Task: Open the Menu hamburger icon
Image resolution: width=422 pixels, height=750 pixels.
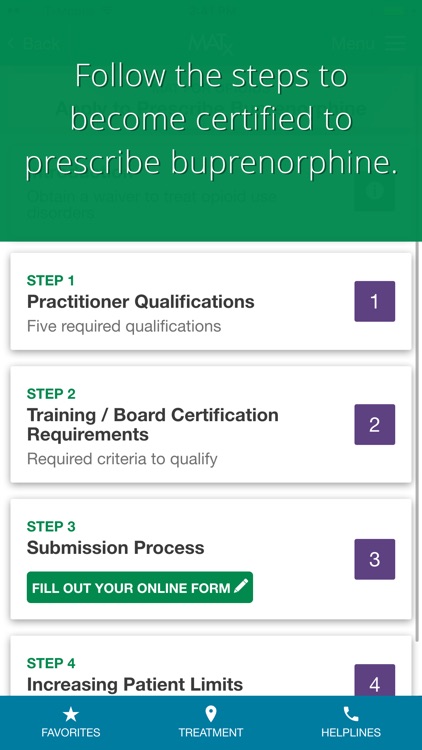Action: click(395, 44)
